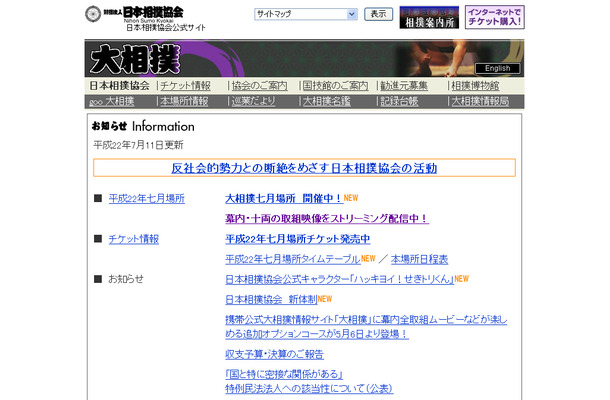Open the 日本相撲協会 新体制 link

click(x=271, y=299)
